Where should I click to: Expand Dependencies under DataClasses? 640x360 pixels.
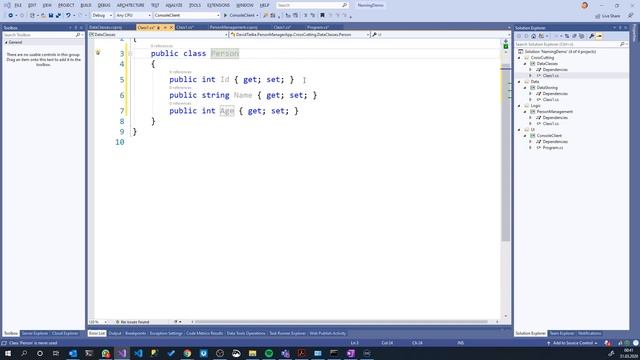pos(531,70)
